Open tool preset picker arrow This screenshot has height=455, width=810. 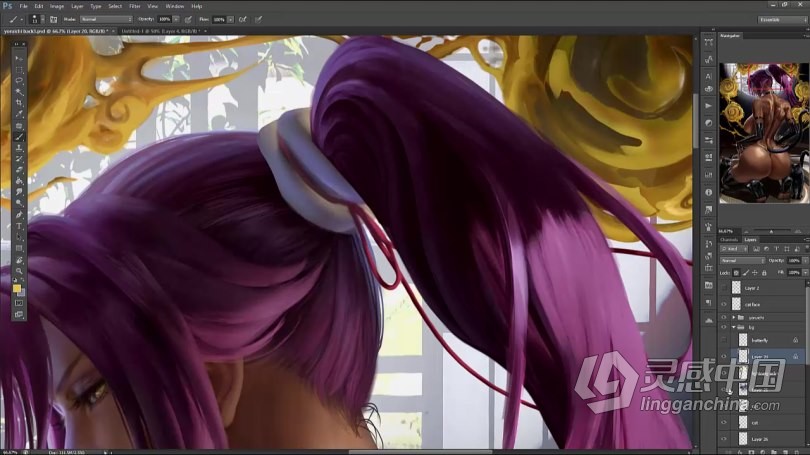pos(22,20)
